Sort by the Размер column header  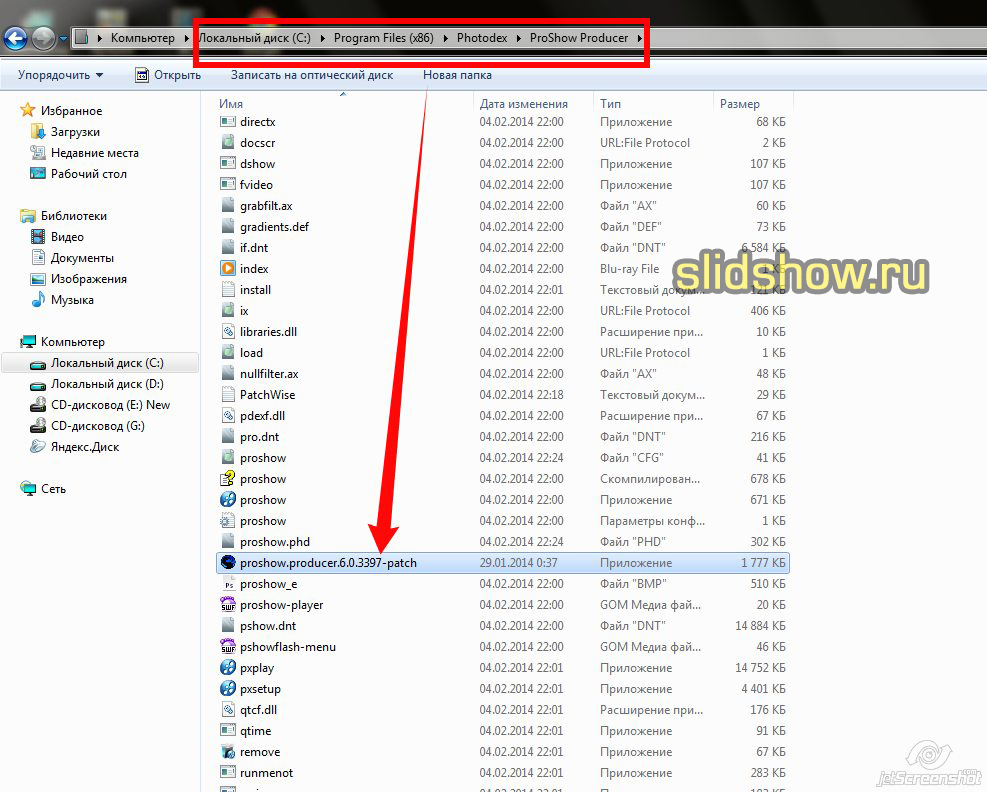point(740,103)
